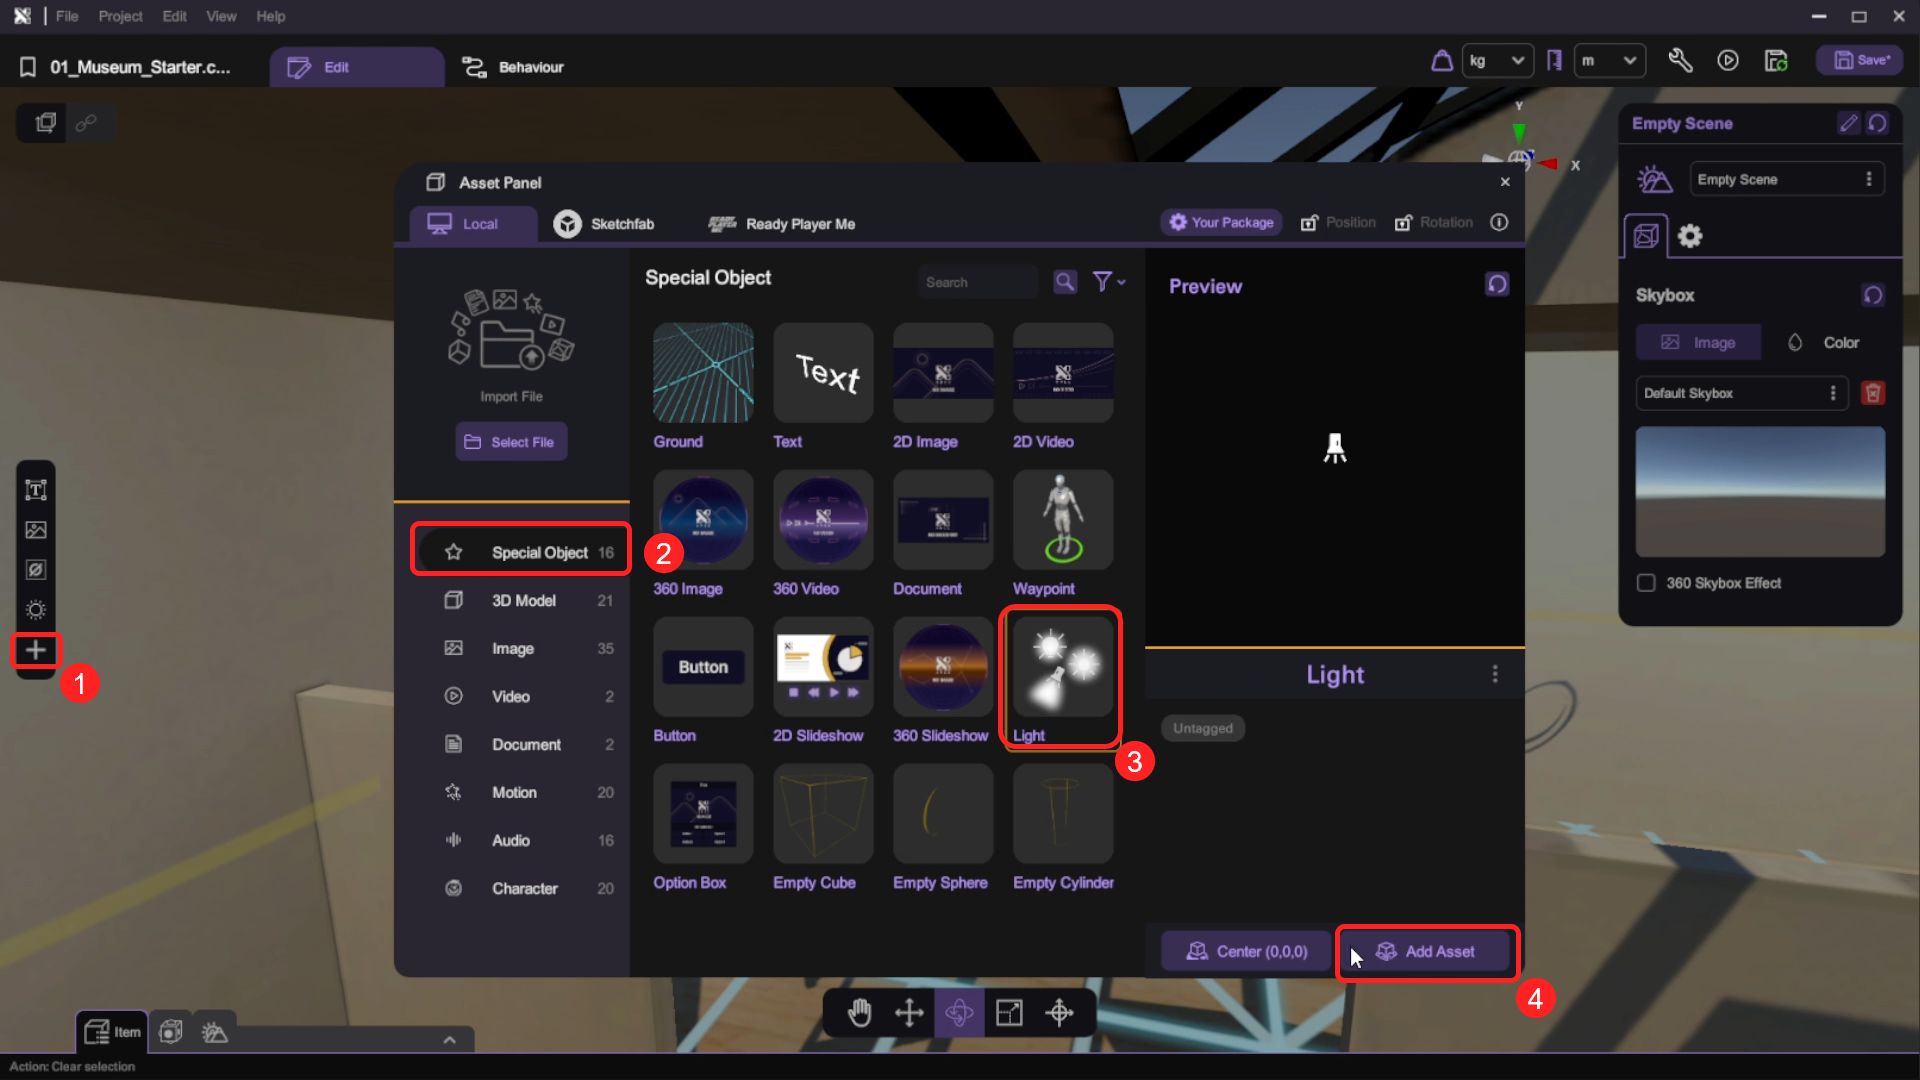Select the move gizmo tool
The image size is (1920, 1080).
(x=909, y=1013)
